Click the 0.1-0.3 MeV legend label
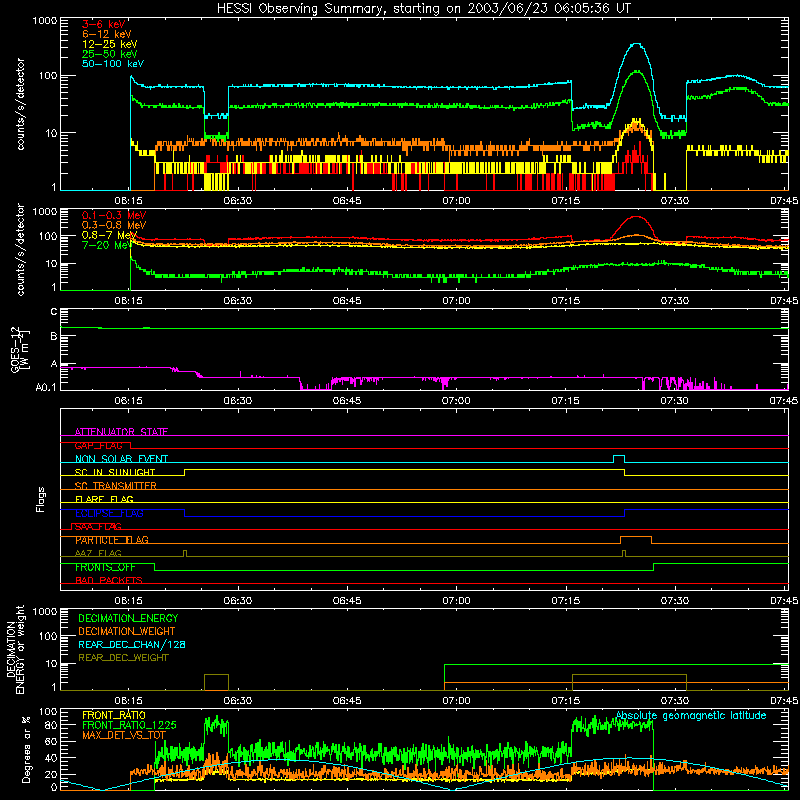The image size is (800, 800). [x=114, y=215]
